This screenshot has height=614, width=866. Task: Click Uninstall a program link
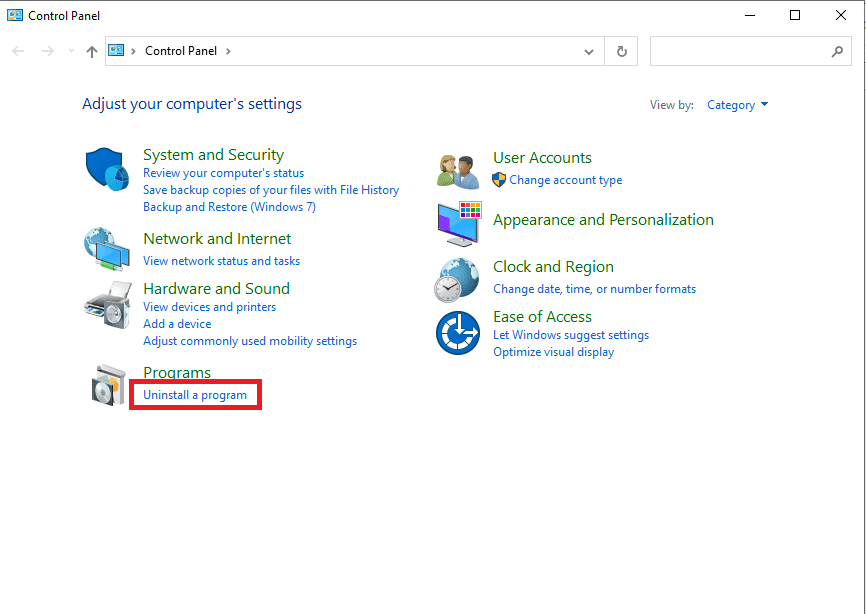click(x=195, y=395)
